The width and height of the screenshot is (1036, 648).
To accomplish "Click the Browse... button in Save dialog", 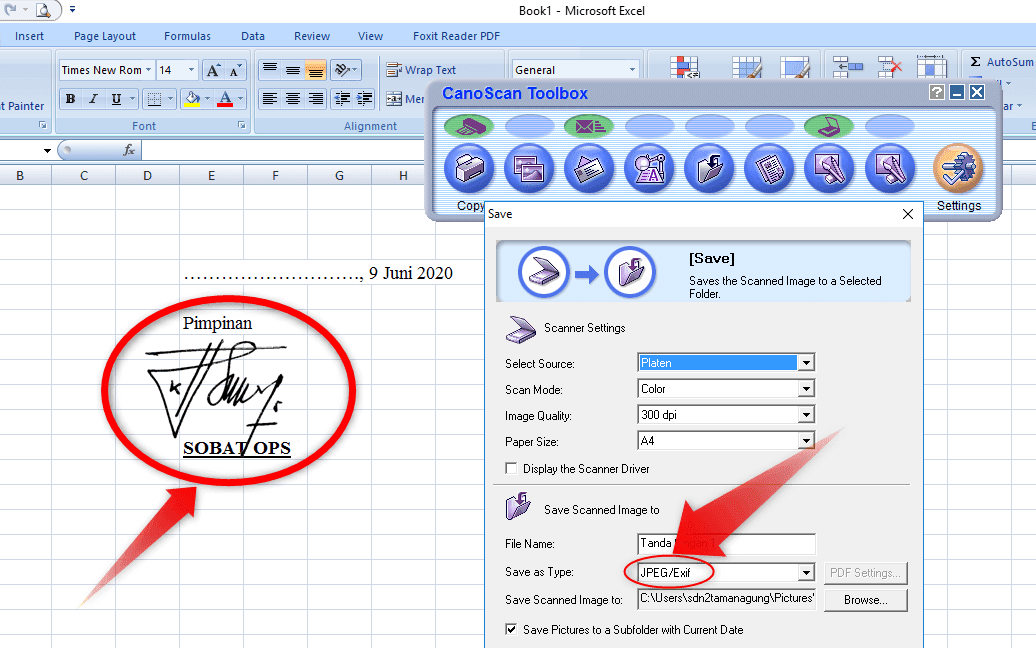I will 866,600.
